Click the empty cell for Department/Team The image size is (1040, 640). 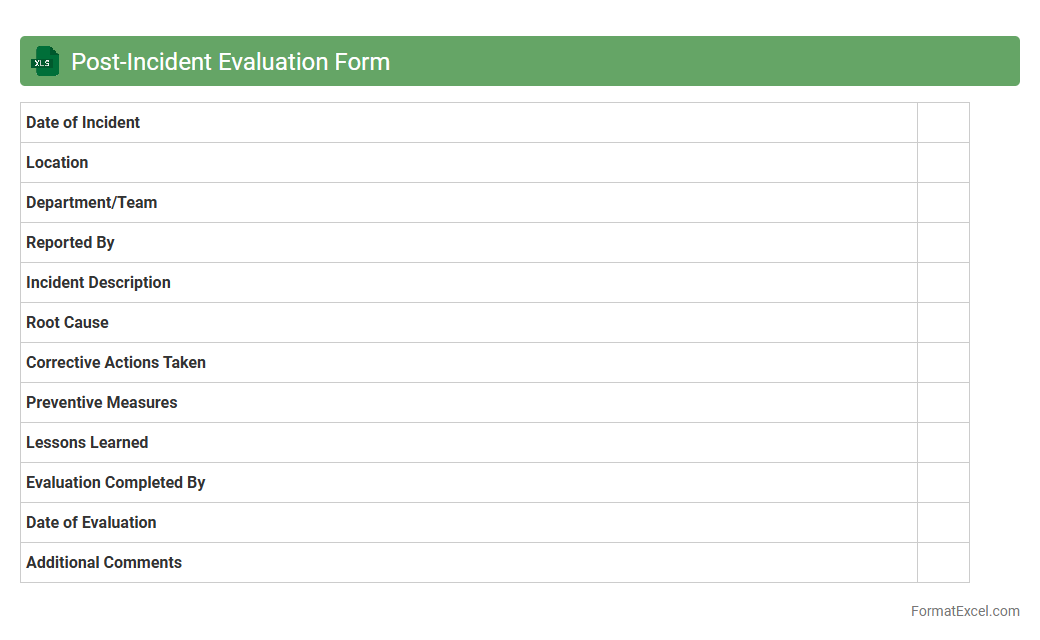[943, 203]
